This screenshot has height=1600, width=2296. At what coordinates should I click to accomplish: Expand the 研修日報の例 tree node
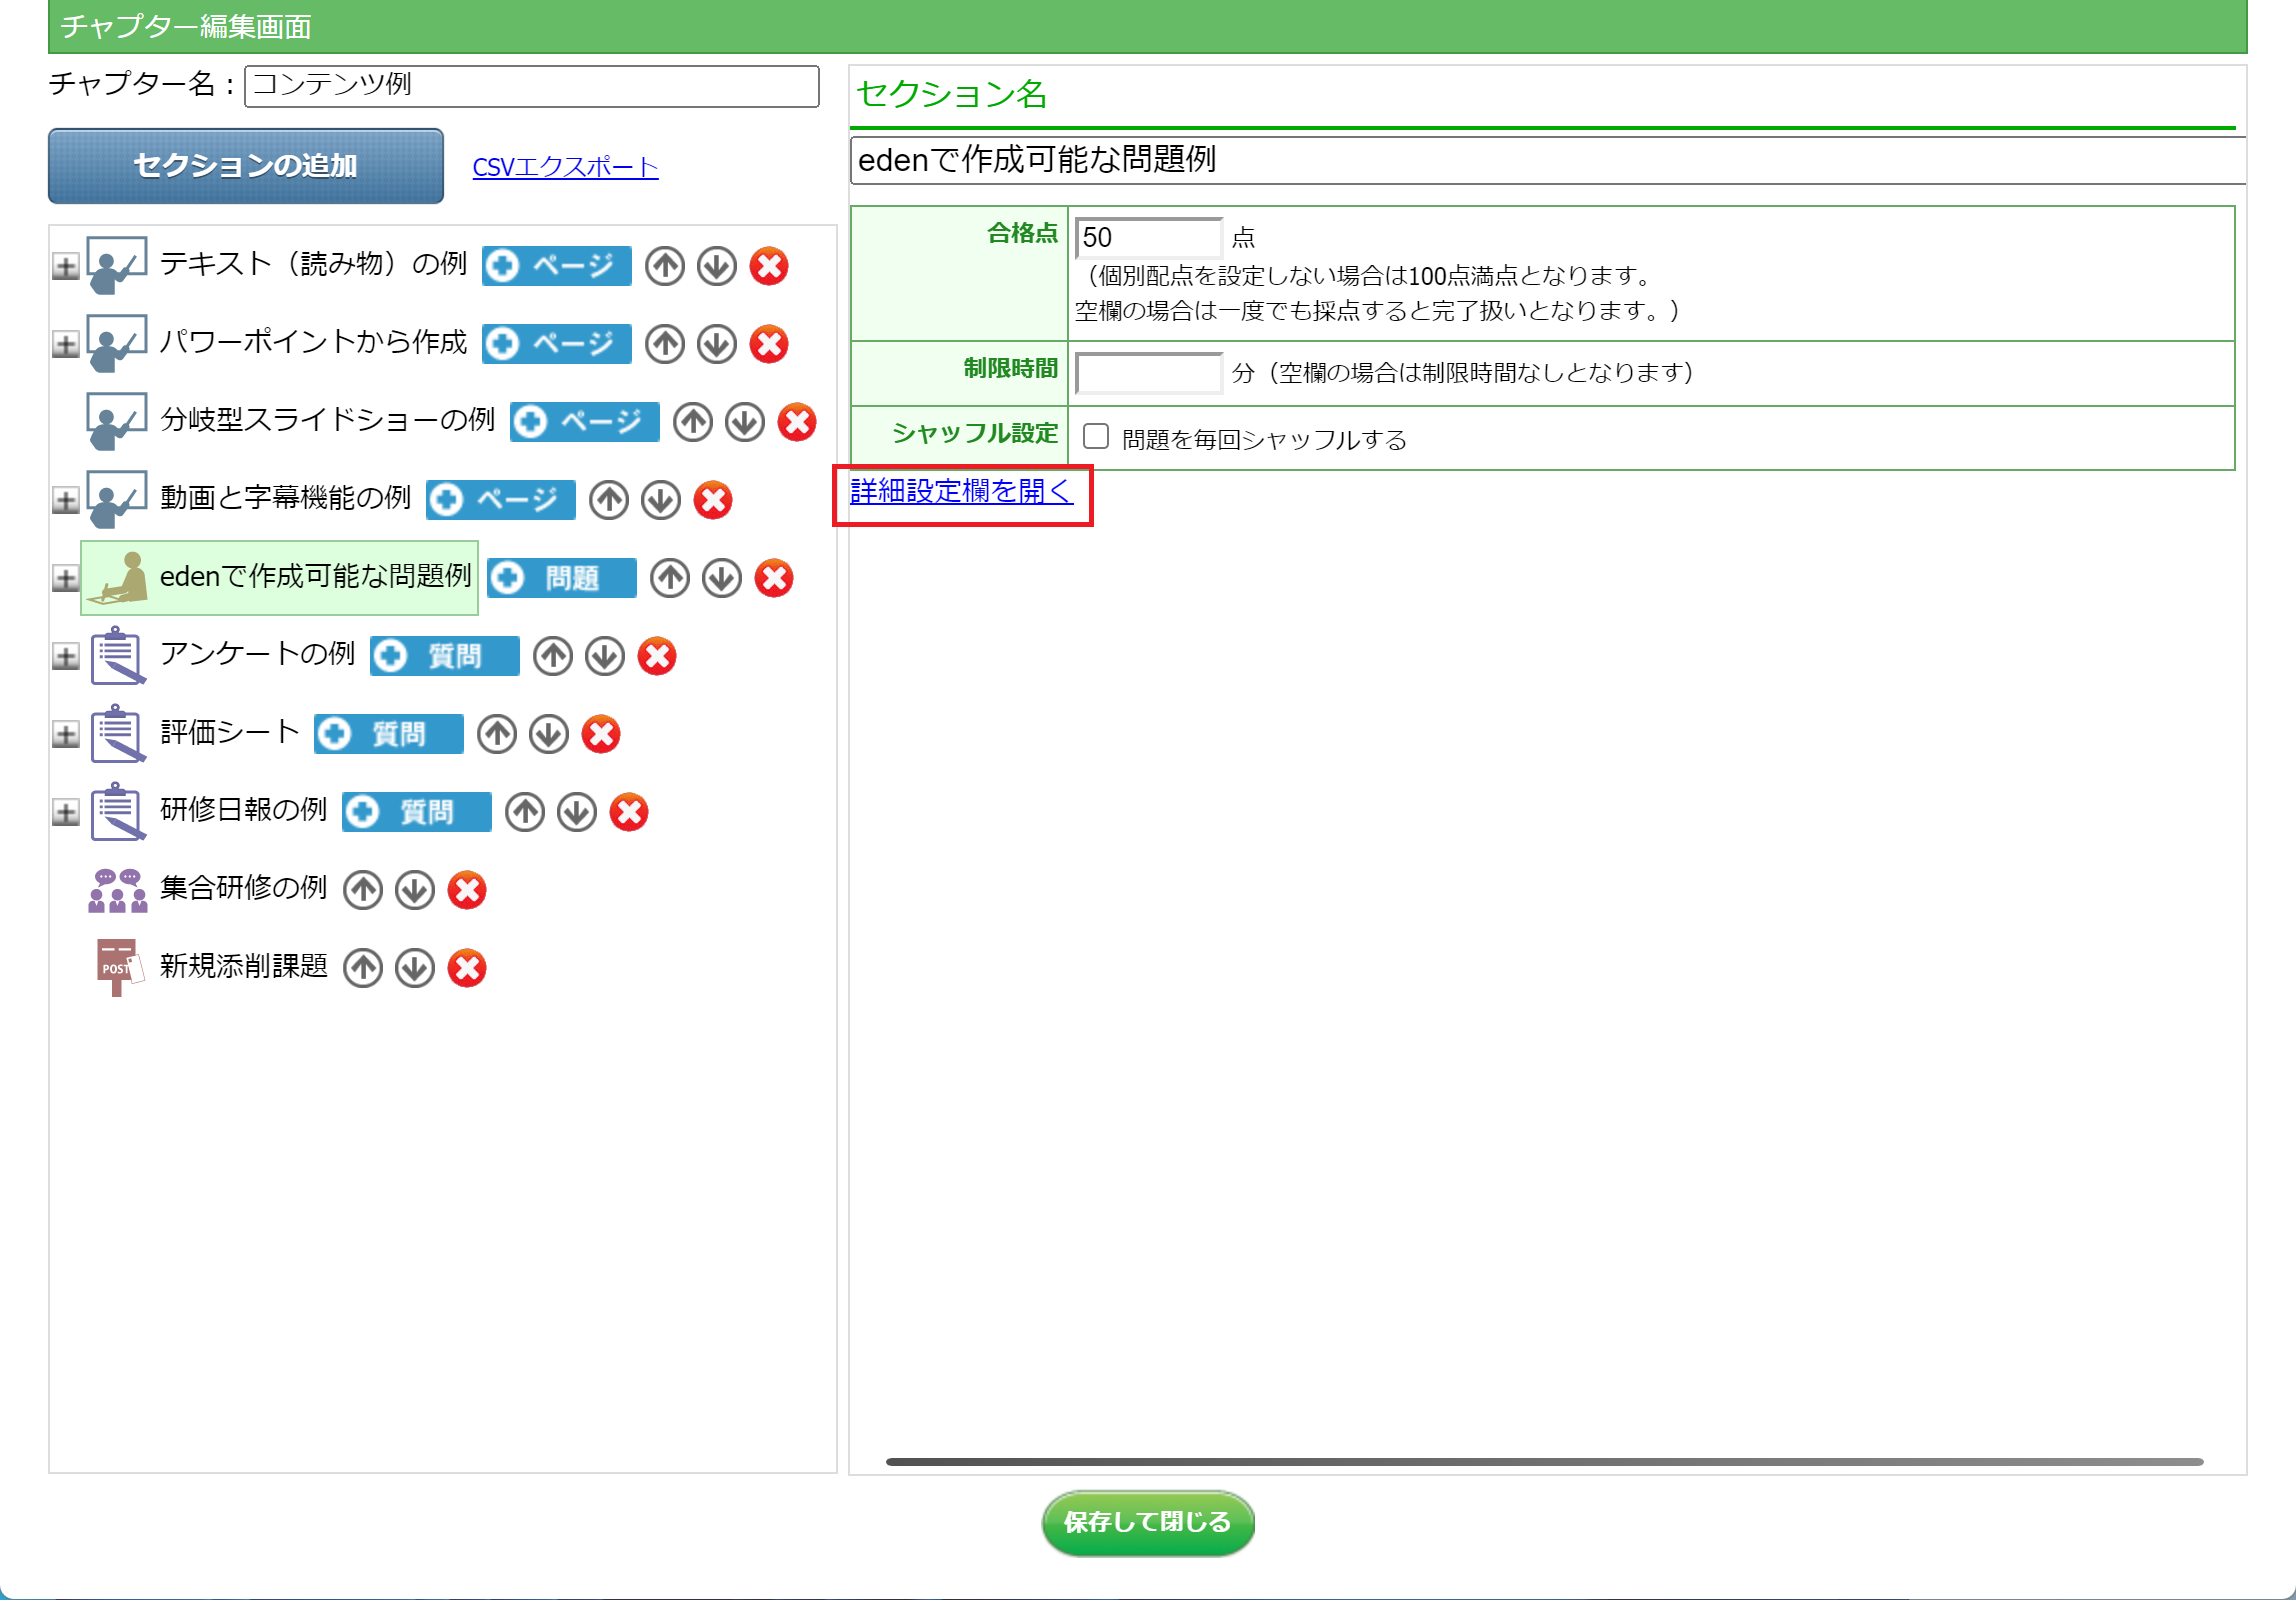[x=66, y=813]
